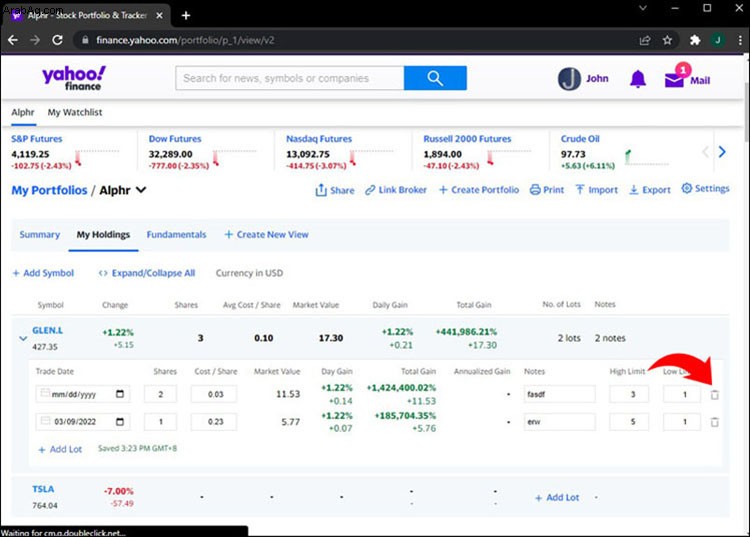This screenshot has height=537, width=750.
Task: Open Nasdaq Futures quote
Action: pos(319,139)
